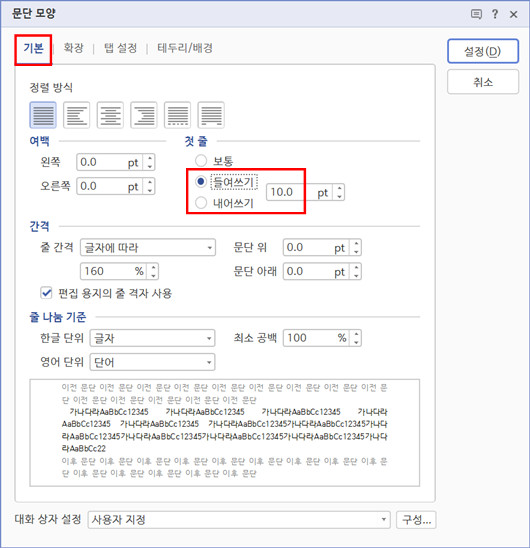The width and height of the screenshot is (530, 548).
Task: Open the 줄 간격 글자에 따라 dropdown
Action: 148,248
